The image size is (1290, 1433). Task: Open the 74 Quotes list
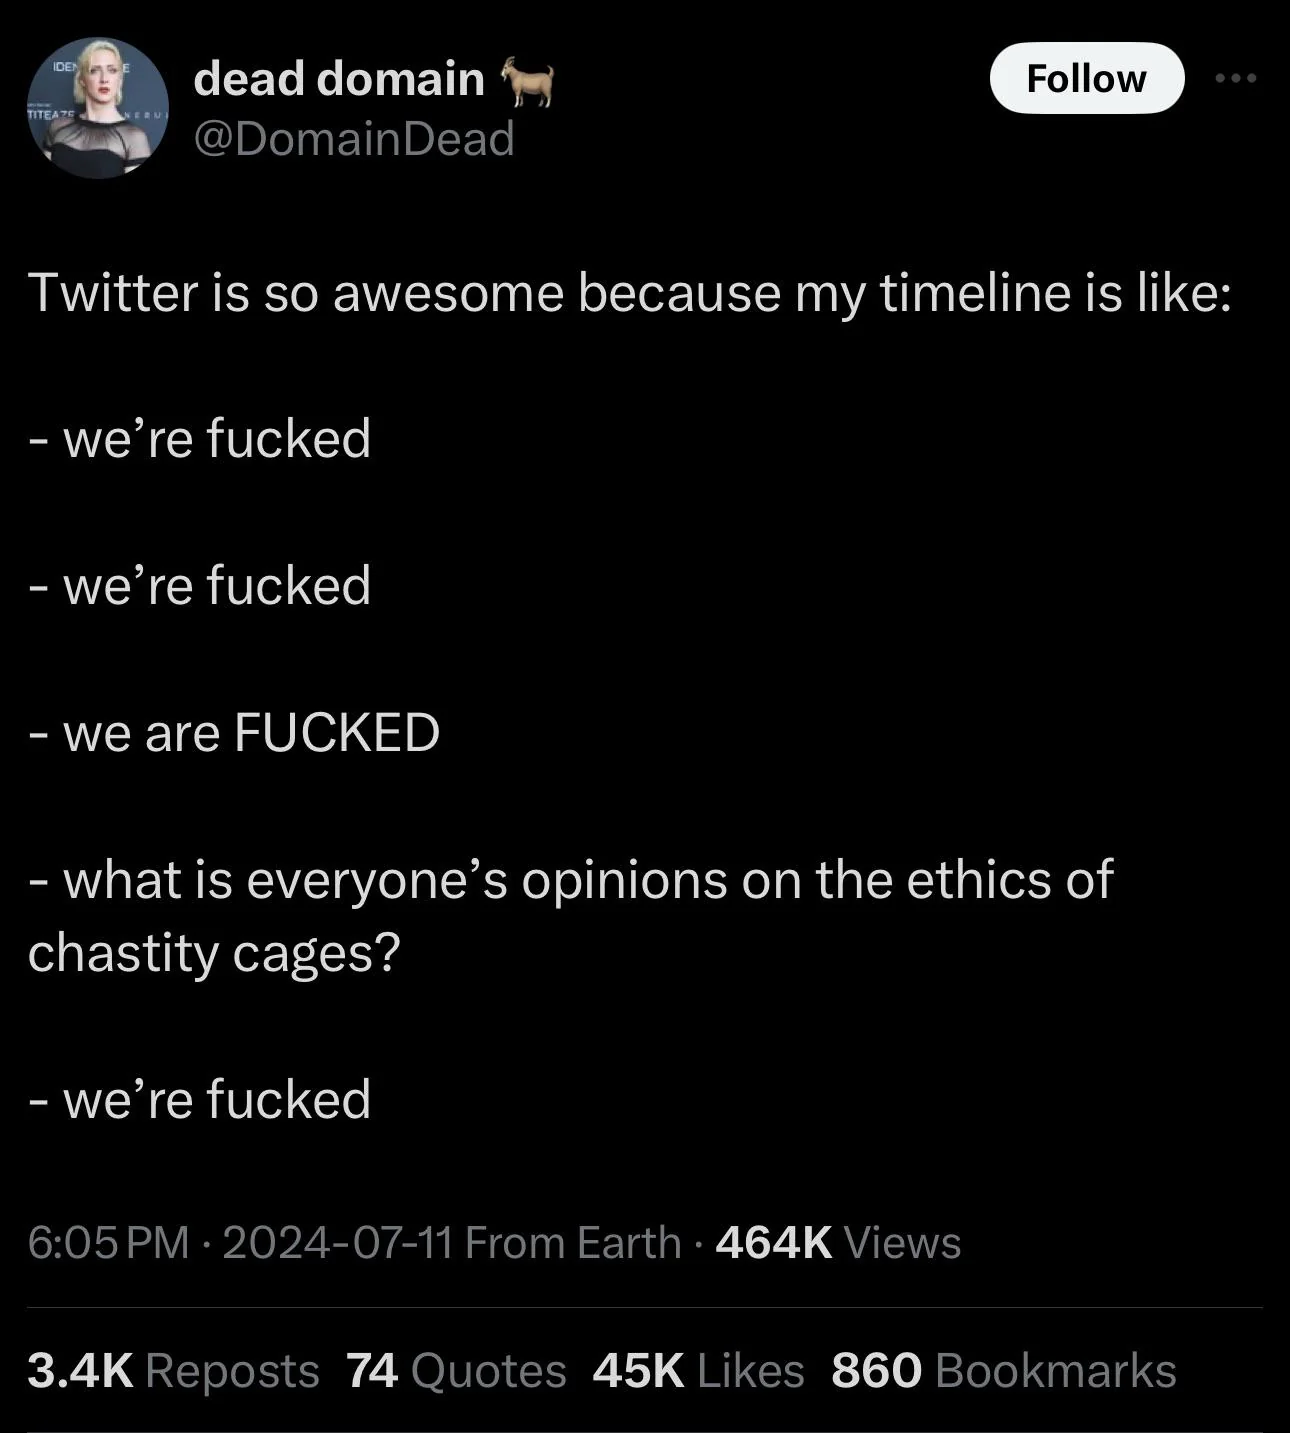[x=456, y=1370]
